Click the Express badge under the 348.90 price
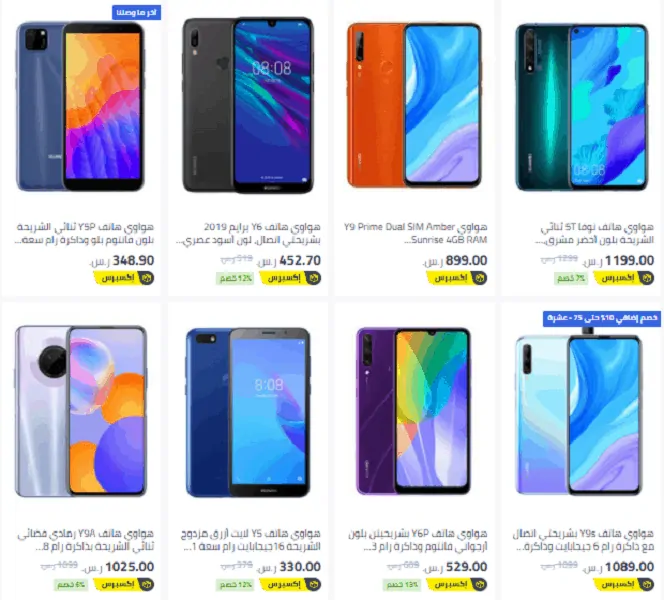 (x=124, y=278)
